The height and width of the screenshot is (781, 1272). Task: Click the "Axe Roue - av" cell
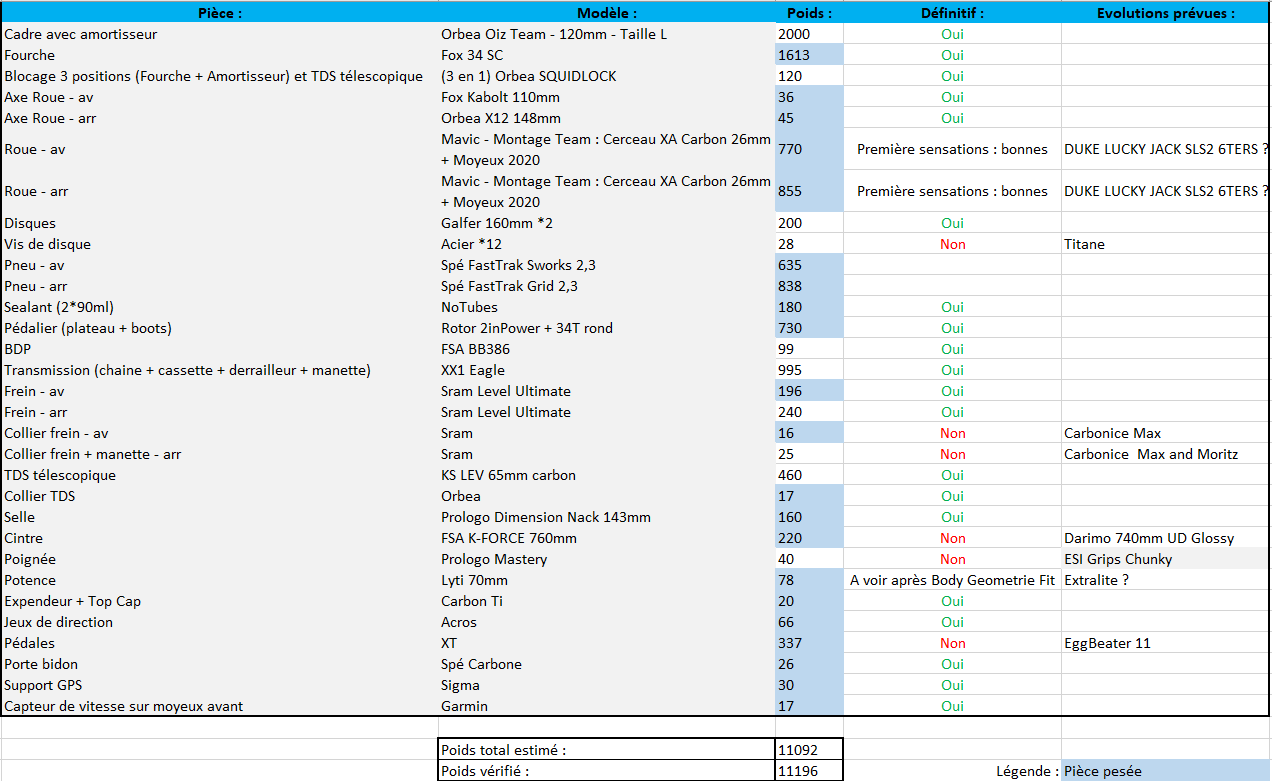coord(219,97)
